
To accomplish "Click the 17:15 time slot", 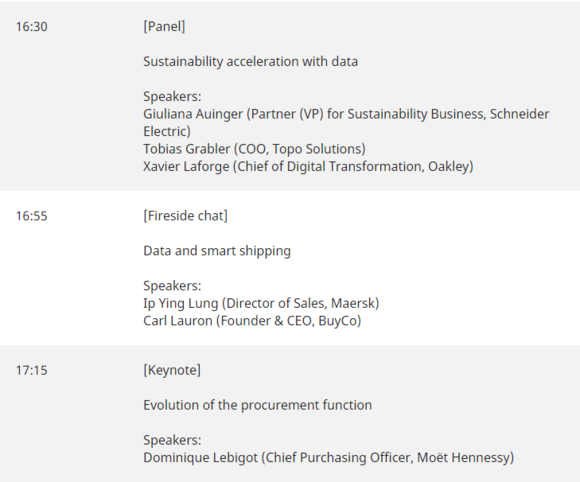I will (x=31, y=370).
